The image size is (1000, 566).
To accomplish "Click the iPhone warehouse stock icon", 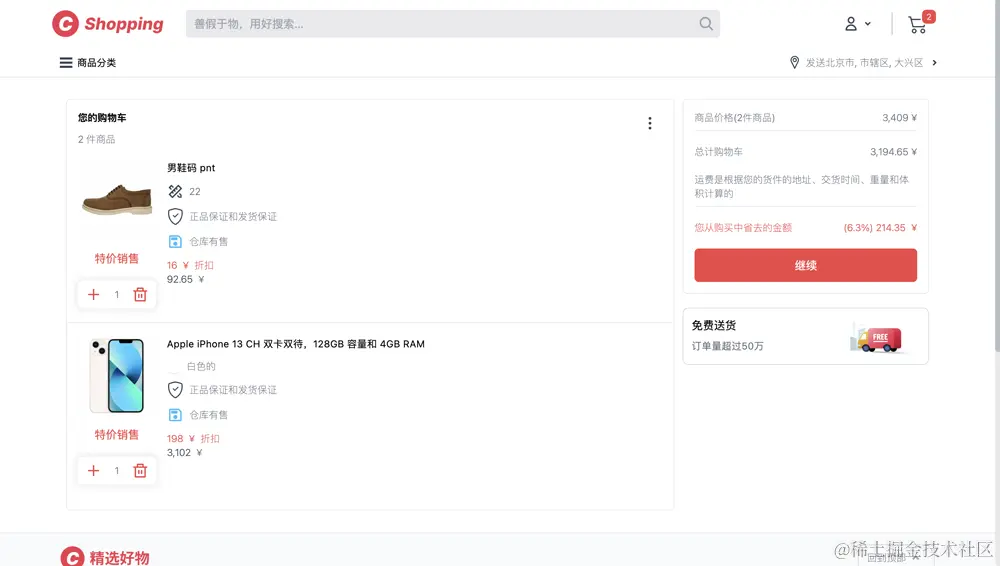I will (x=175, y=415).
